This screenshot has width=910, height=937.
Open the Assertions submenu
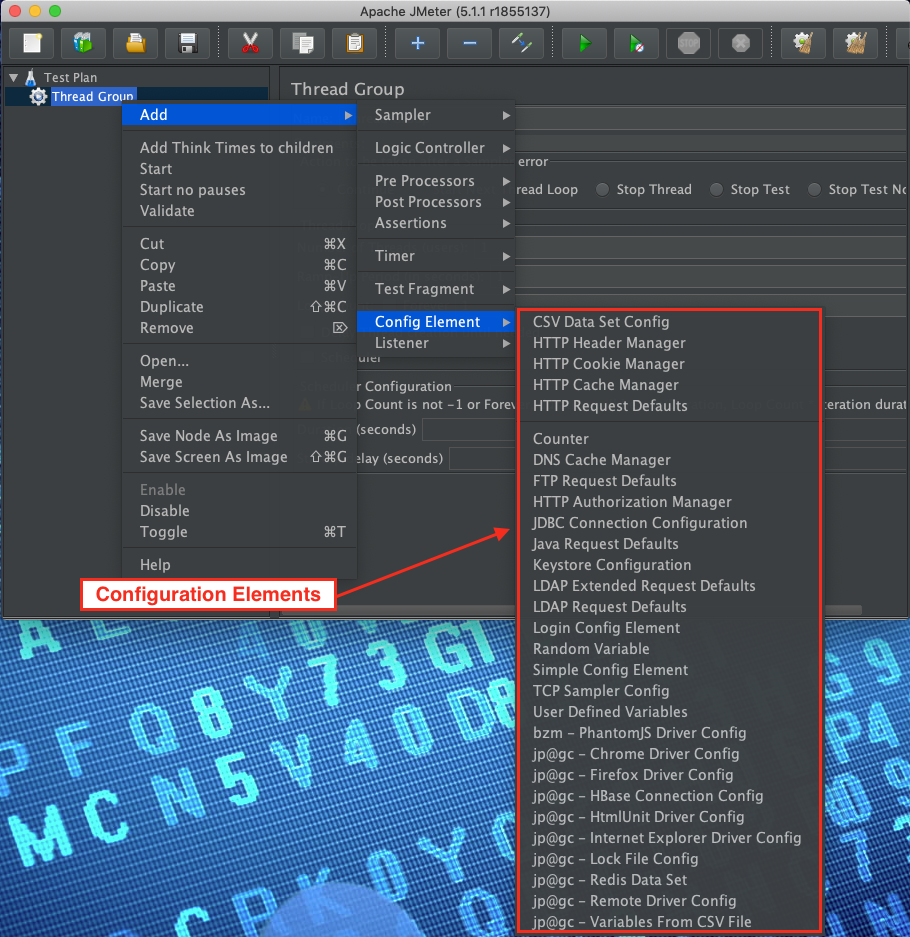(x=437, y=223)
